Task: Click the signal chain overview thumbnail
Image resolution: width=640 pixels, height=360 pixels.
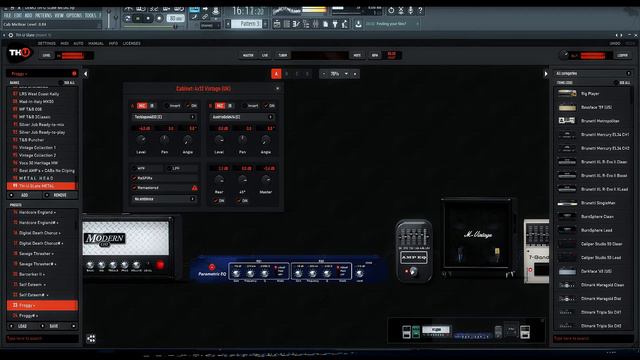Action: (466, 331)
